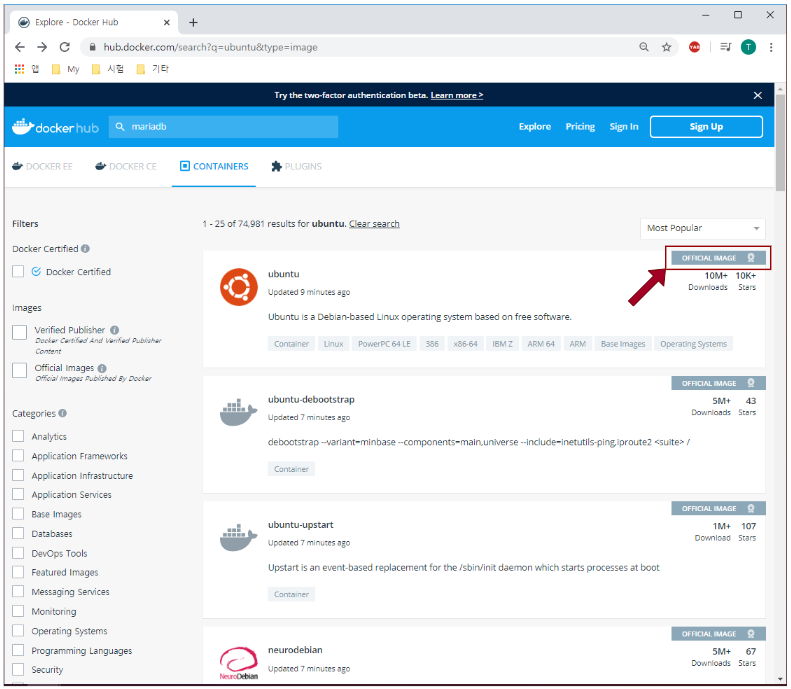Viewport: 791px width, 689px height.
Task: Click the Sign In link
Action: coord(624,127)
